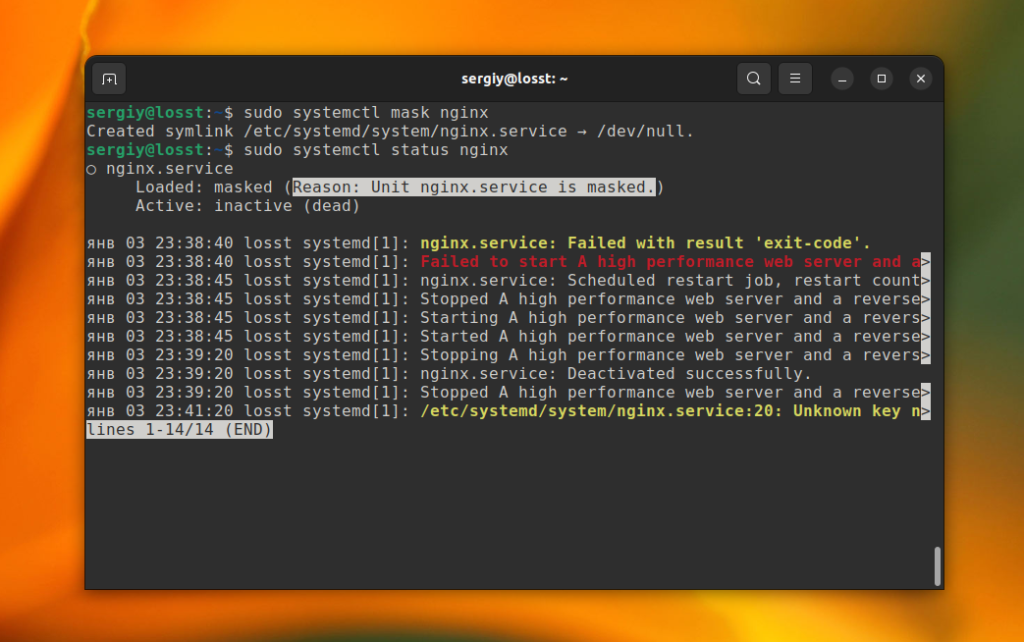This screenshot has height=642, width=1024.
Task: Open the hamburger main menu
Action: coord(795,79)
